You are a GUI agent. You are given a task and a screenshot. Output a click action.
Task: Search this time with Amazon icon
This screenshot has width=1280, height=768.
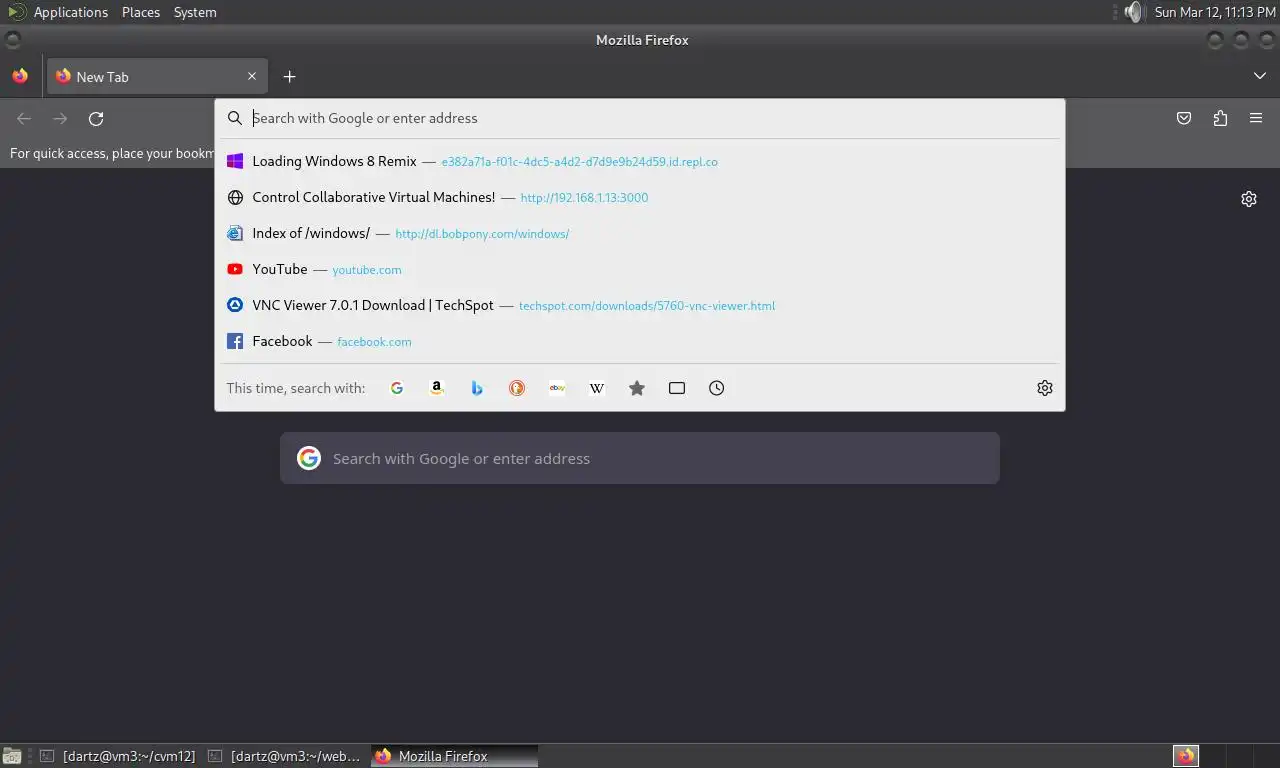pyautogui.click(x=437, y=388)
